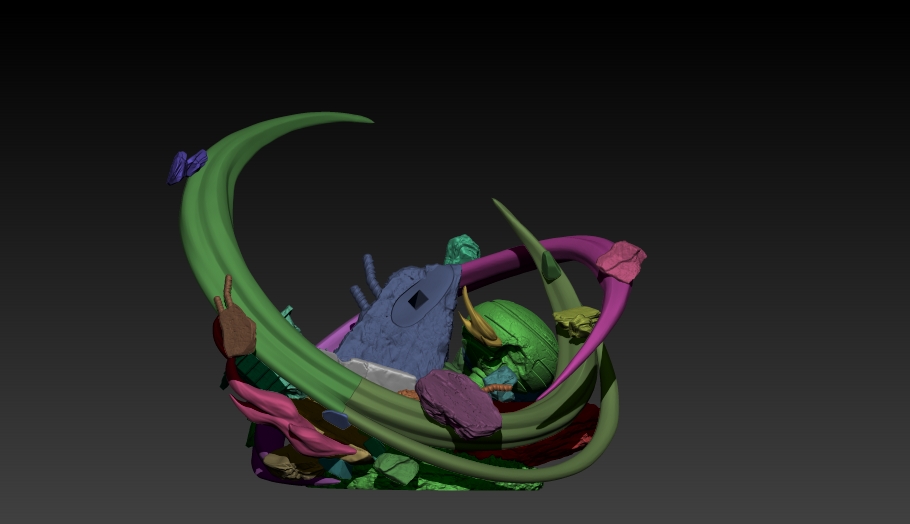The width and height of the screenshot is (910, 524).
Task: Select the small green cone spike
Action: click(x=550, y=267)
